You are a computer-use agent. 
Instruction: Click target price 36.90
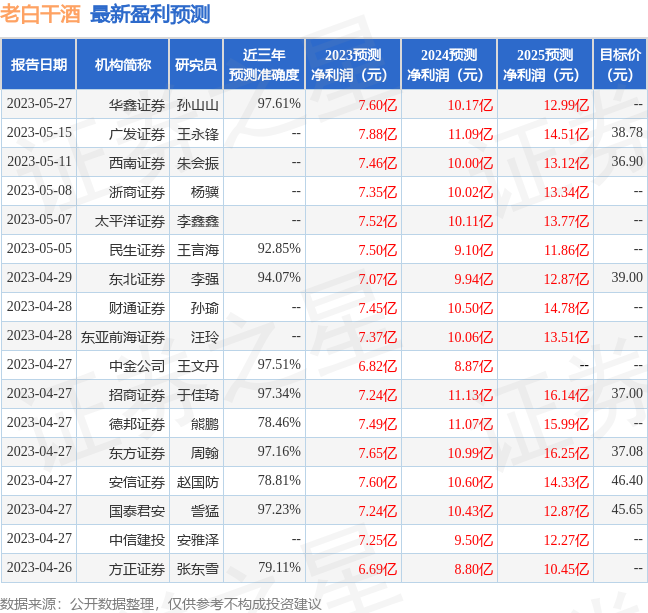[627, 161]
